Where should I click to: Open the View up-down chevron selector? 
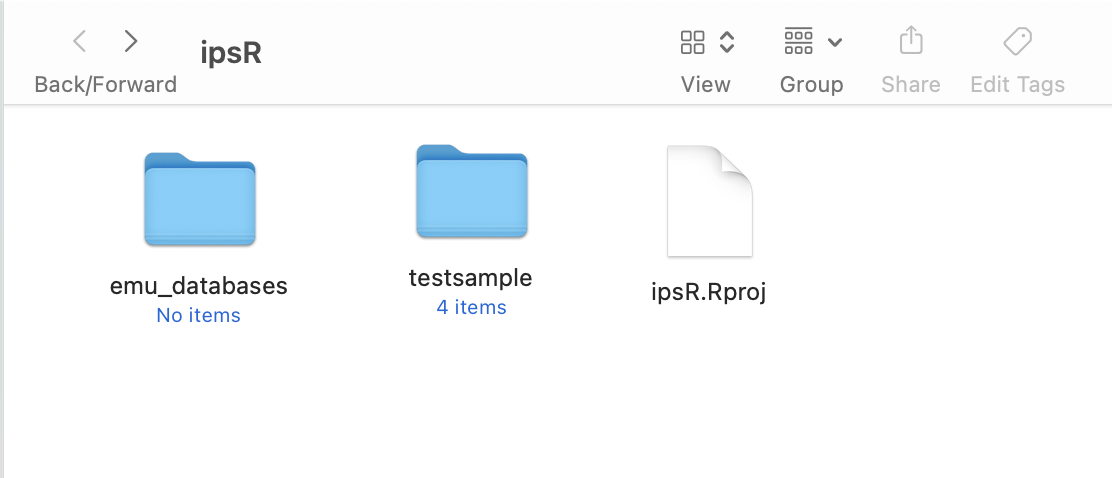pyautogui.click(x=728, y=42)
